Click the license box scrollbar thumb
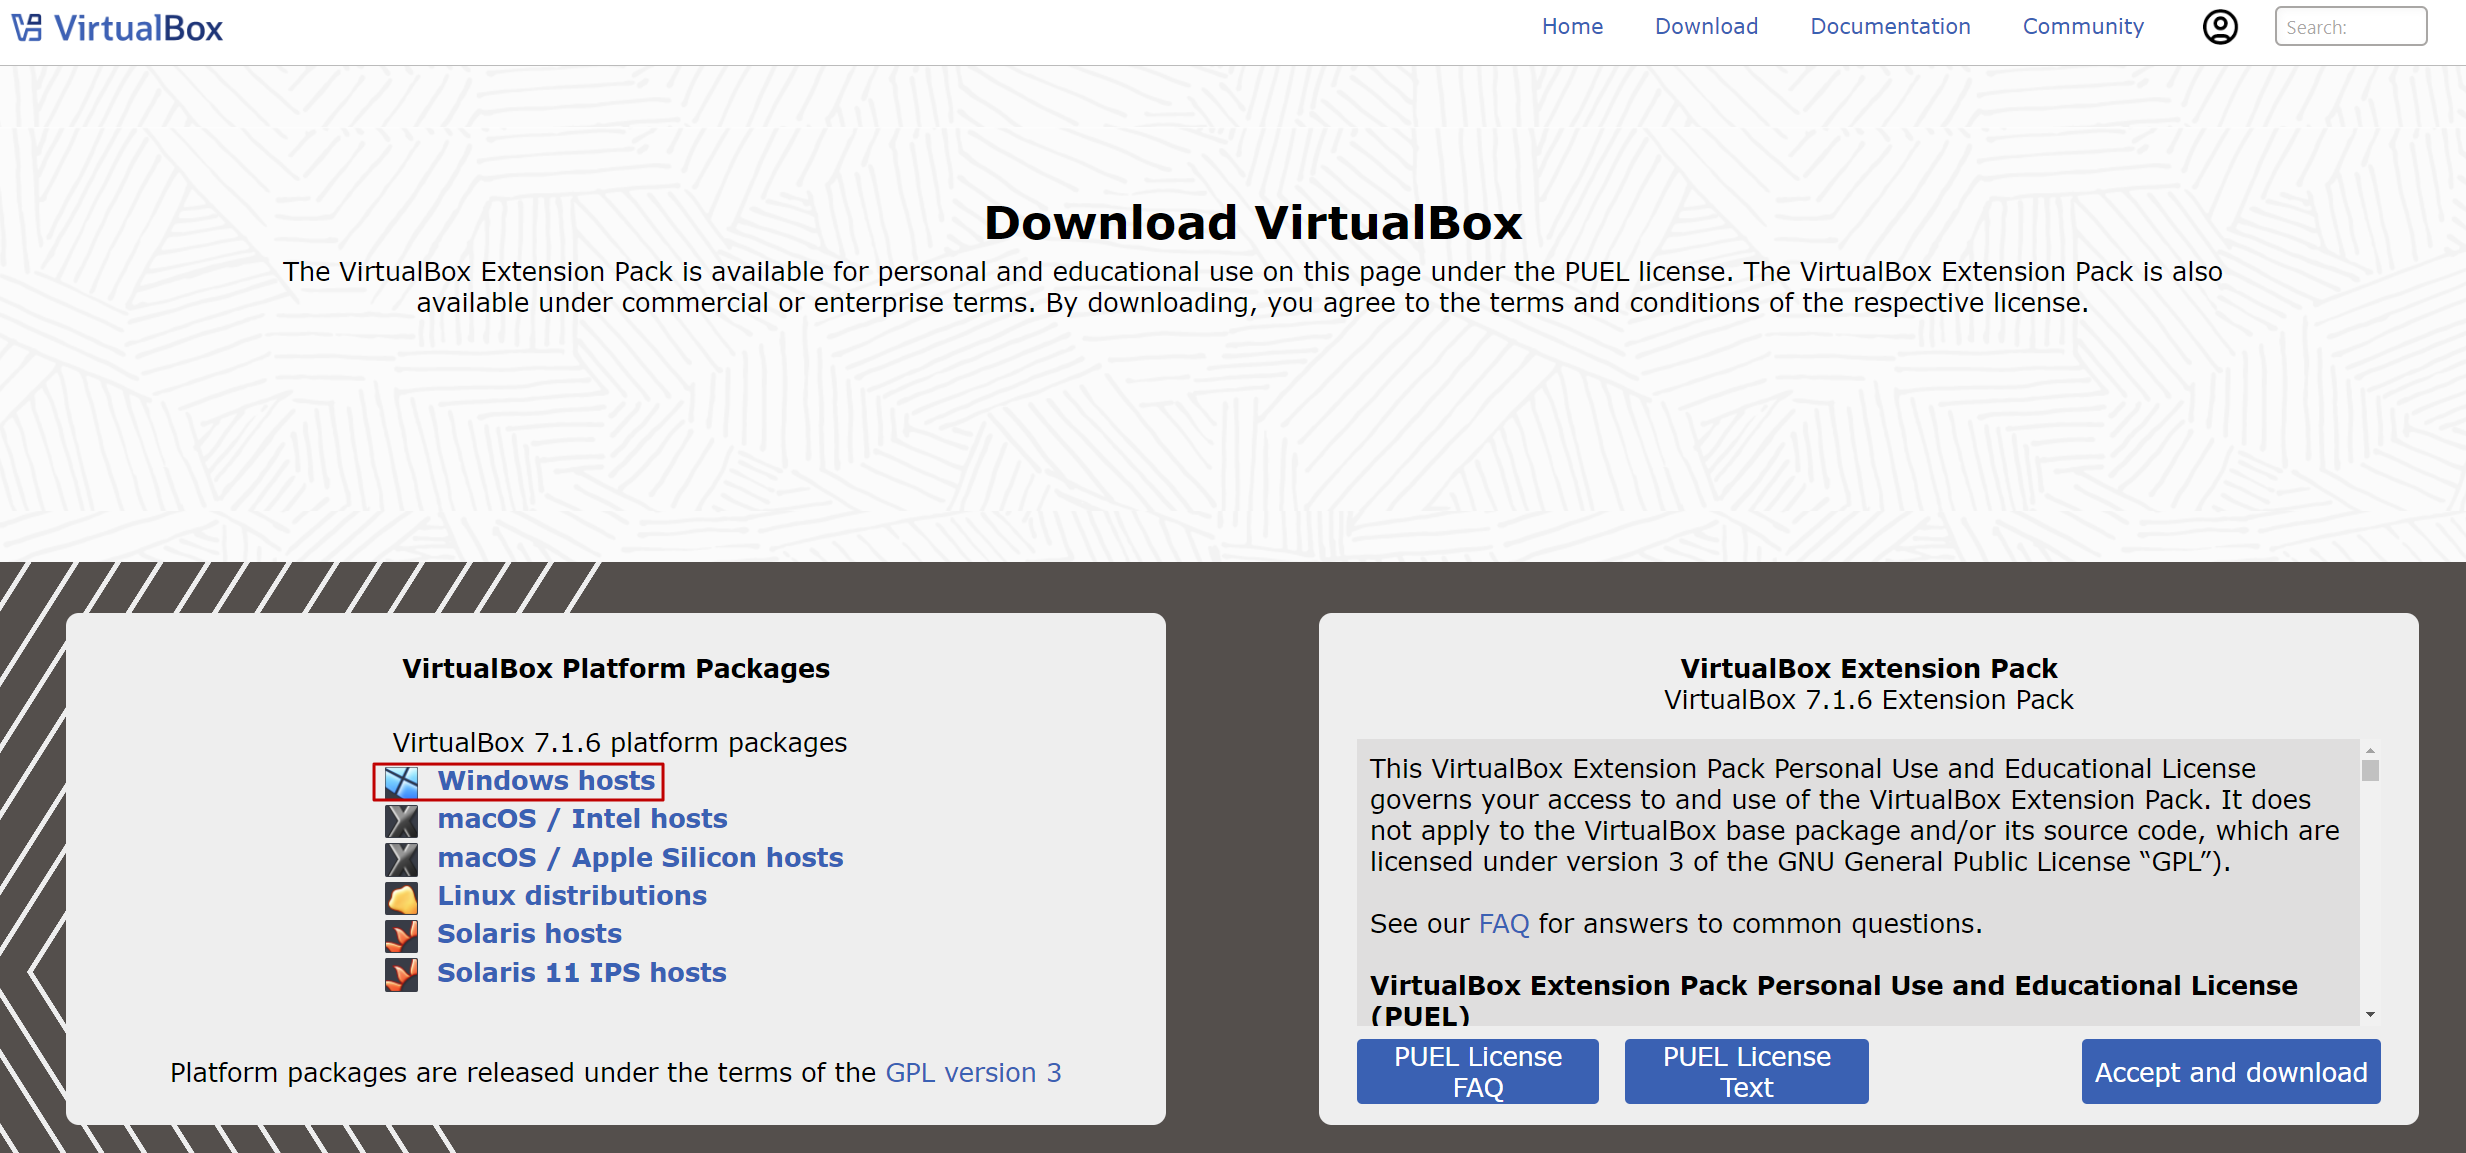The height and width of the screenshot is (1153, 2466). click(x=2370, y=770)
